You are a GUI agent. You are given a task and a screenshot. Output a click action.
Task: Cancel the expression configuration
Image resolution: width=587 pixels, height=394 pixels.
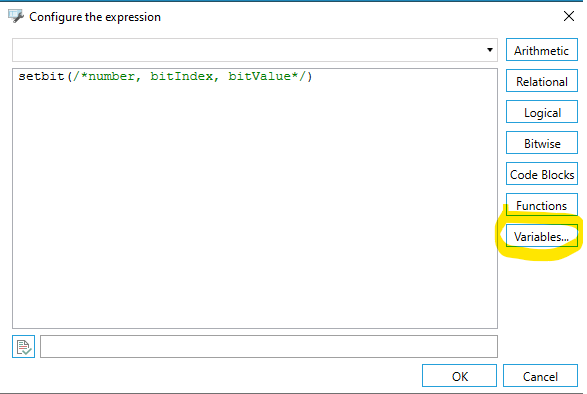(540, 376)
